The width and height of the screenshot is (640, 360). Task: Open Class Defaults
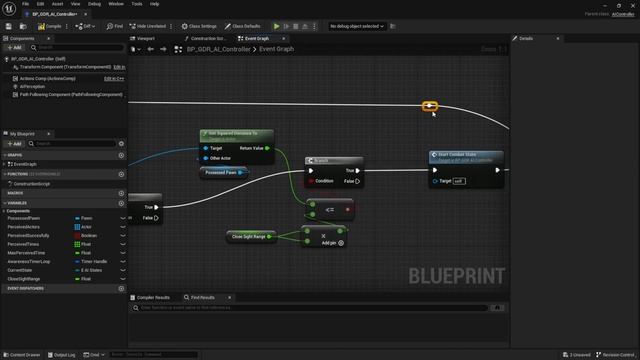pyautogui.click(x=242, y=26)
